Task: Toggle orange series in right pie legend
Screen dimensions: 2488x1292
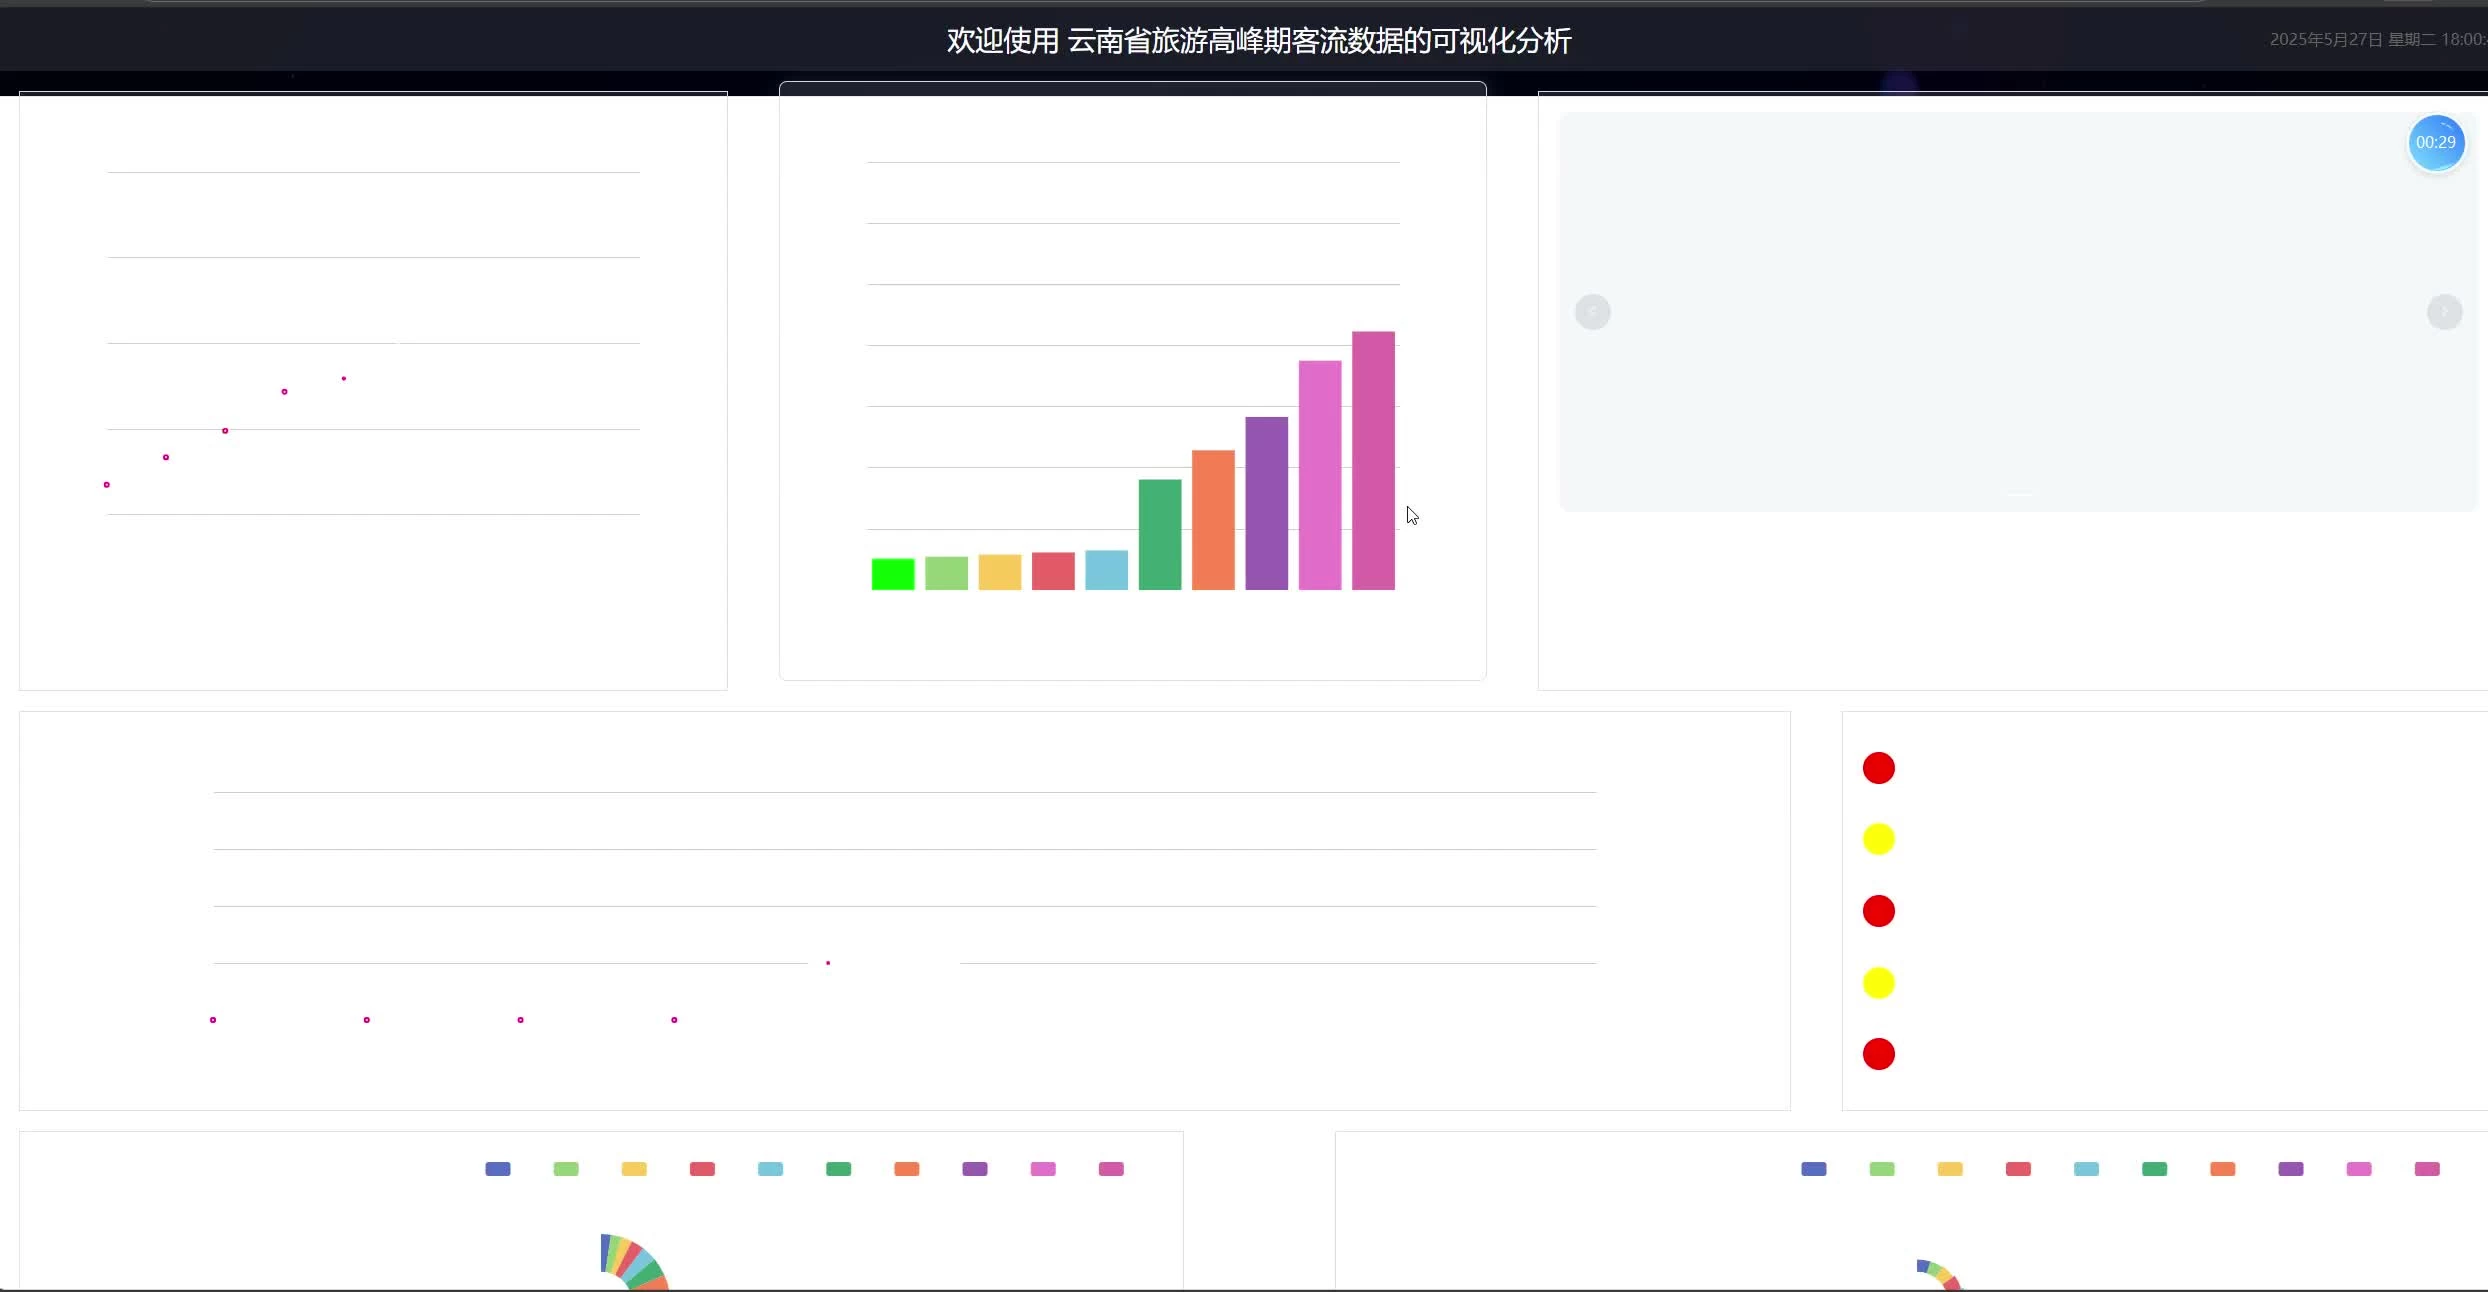Action: tap(2222, 1169)
